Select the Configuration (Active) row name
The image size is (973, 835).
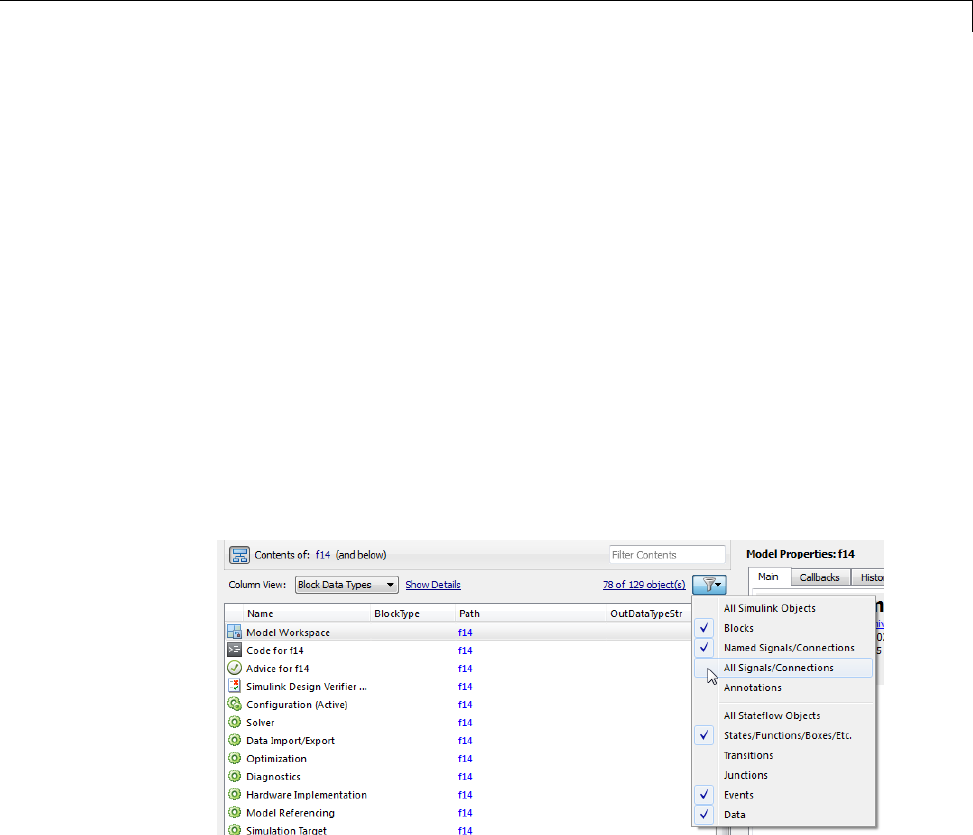click(x=297, y=704)
